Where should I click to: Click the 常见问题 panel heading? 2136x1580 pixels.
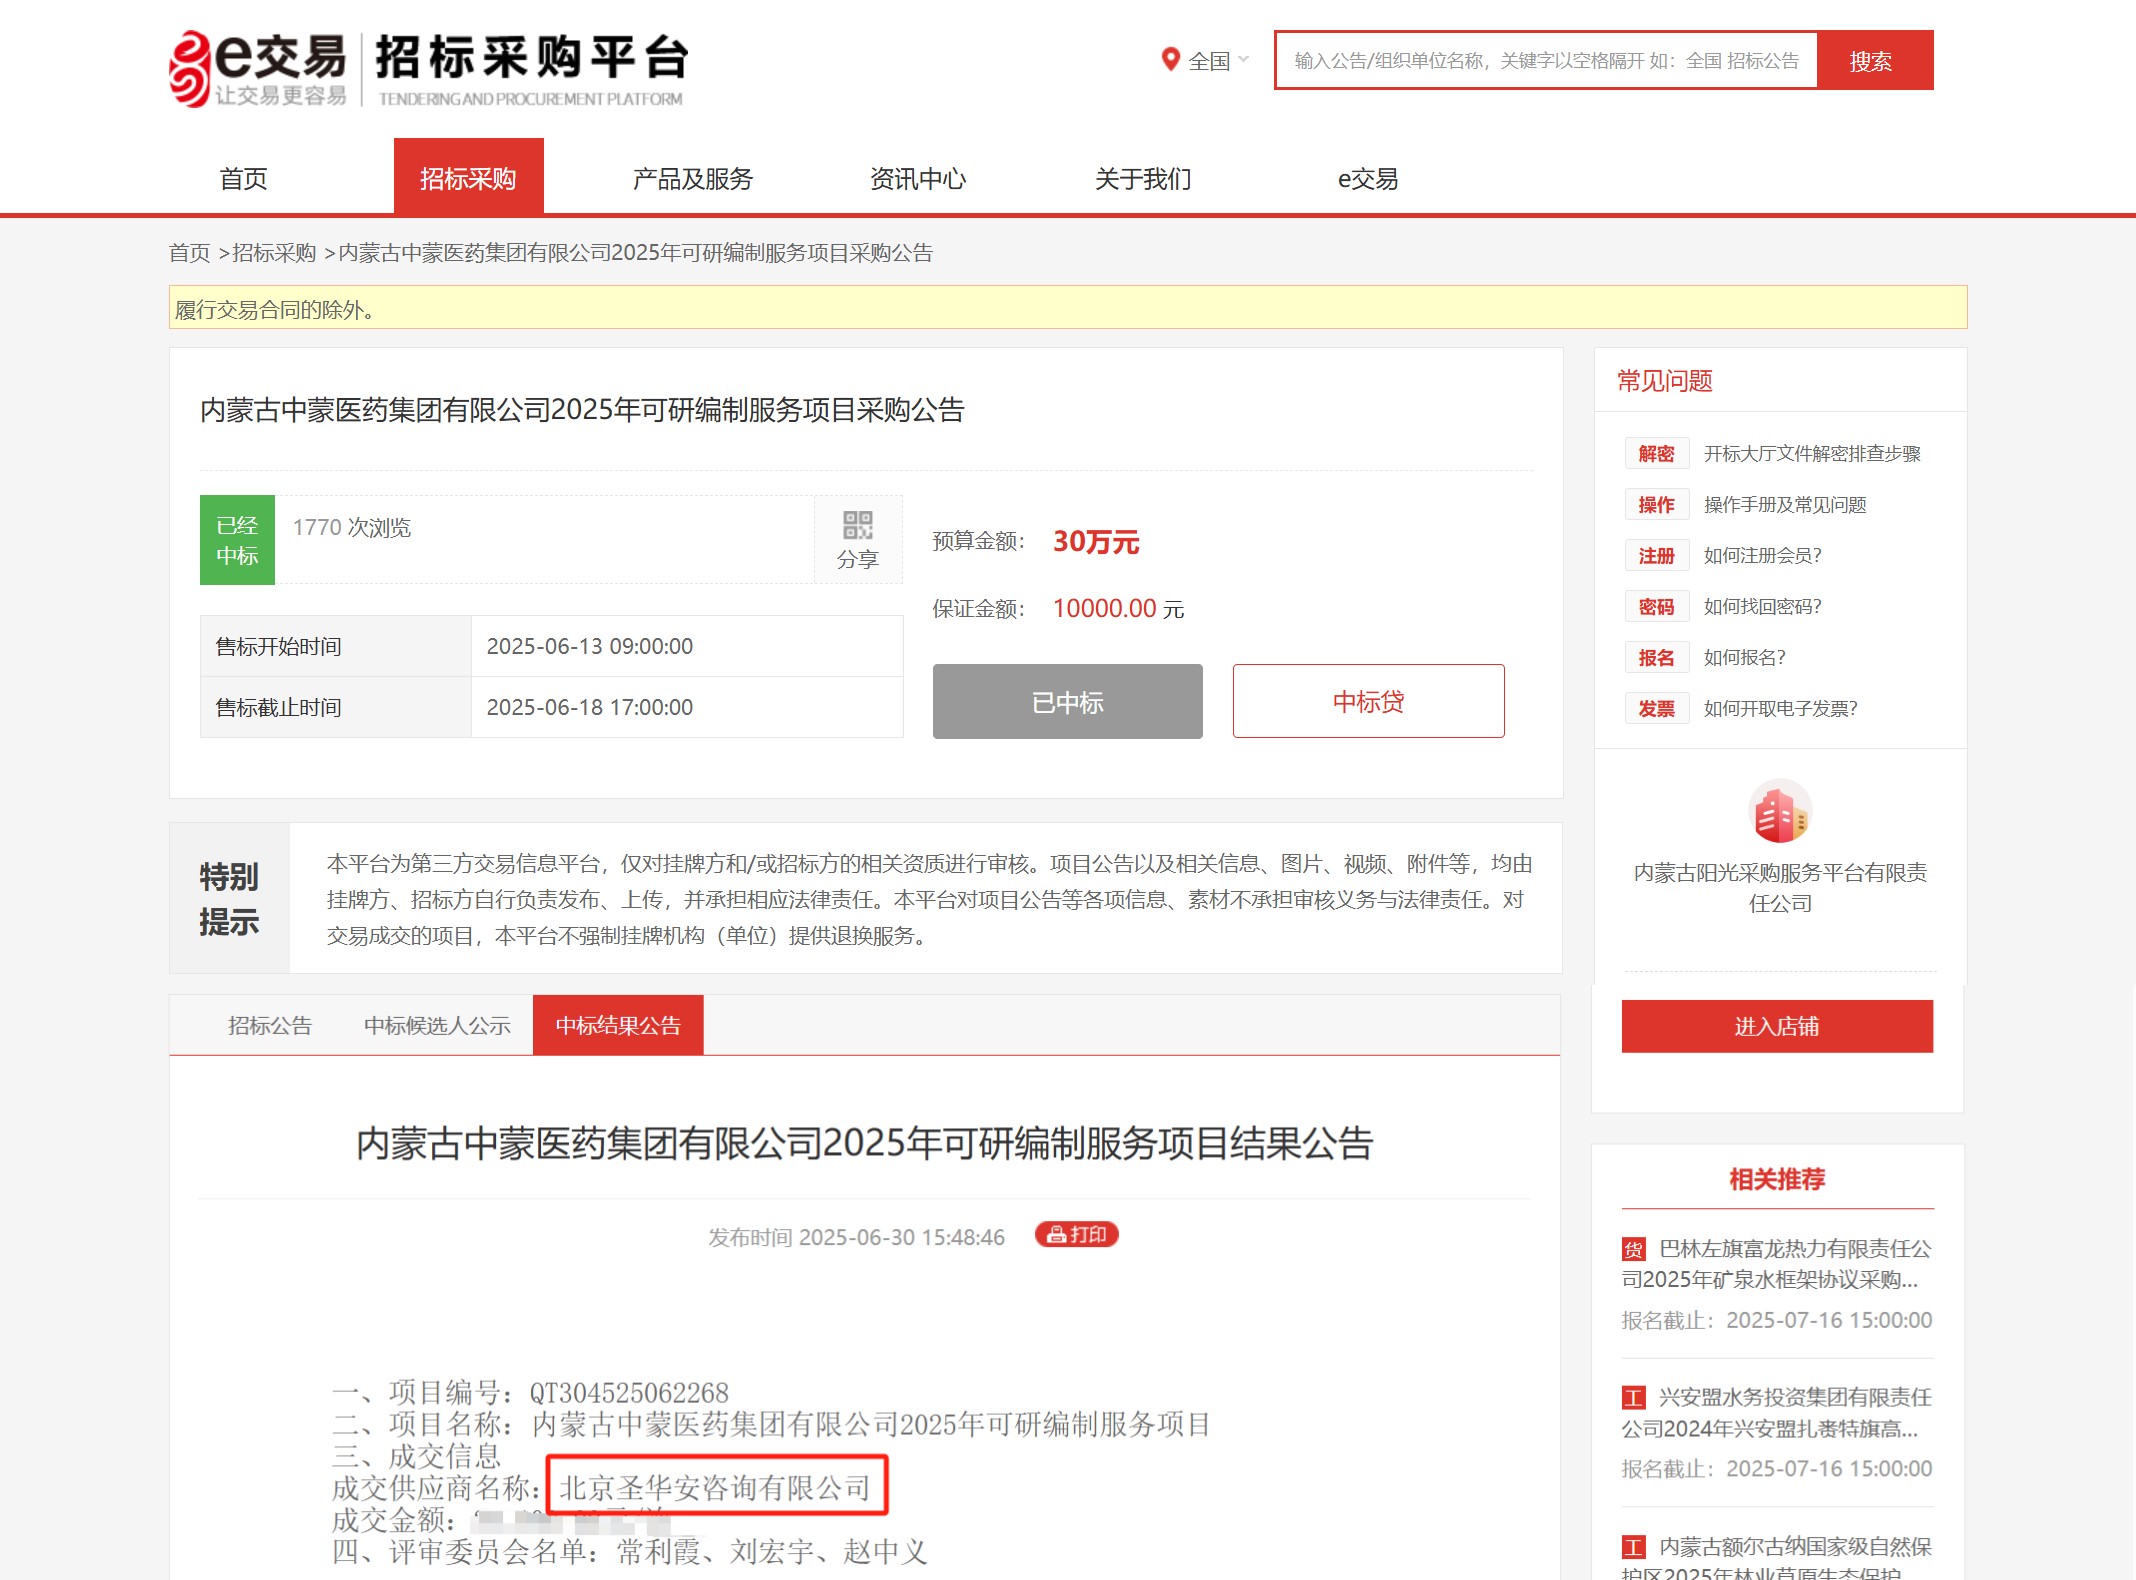(1665, 381)
